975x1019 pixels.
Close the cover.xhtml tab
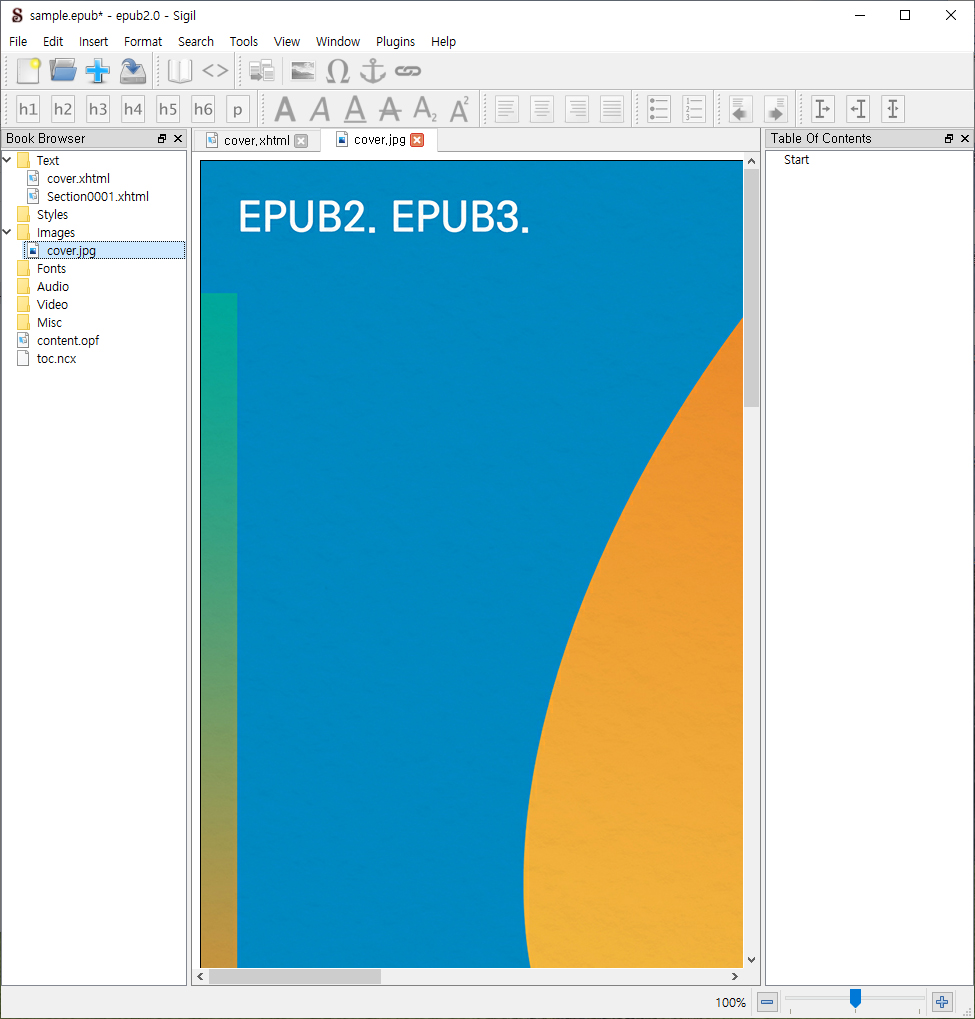(301, 141)
